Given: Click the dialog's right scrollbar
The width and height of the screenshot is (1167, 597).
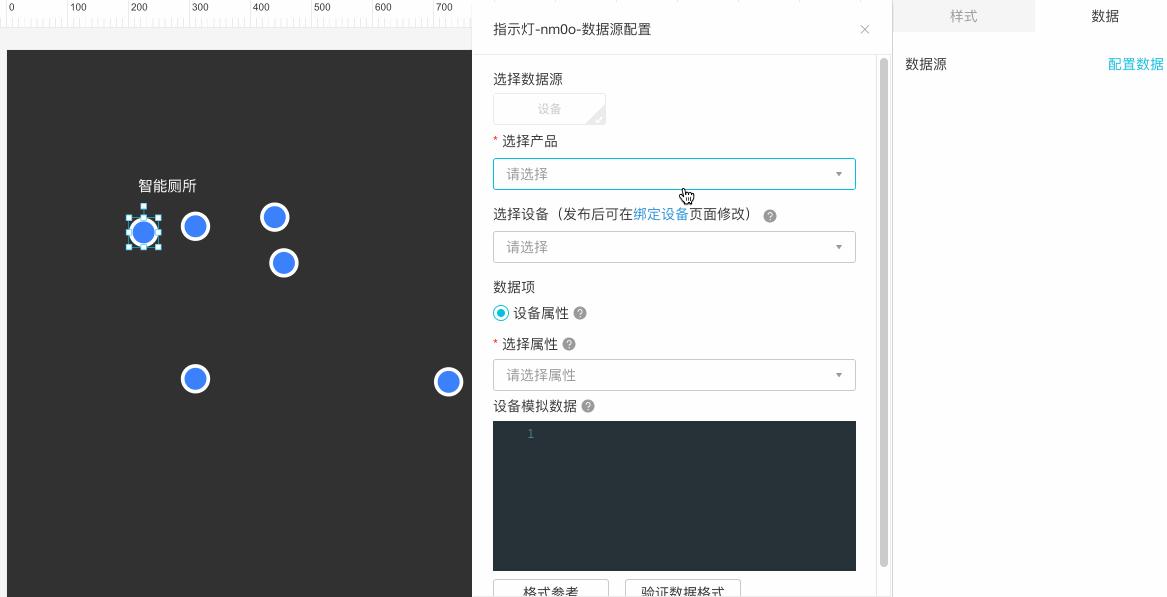Looking at the screenshot, I should [883, 300].
